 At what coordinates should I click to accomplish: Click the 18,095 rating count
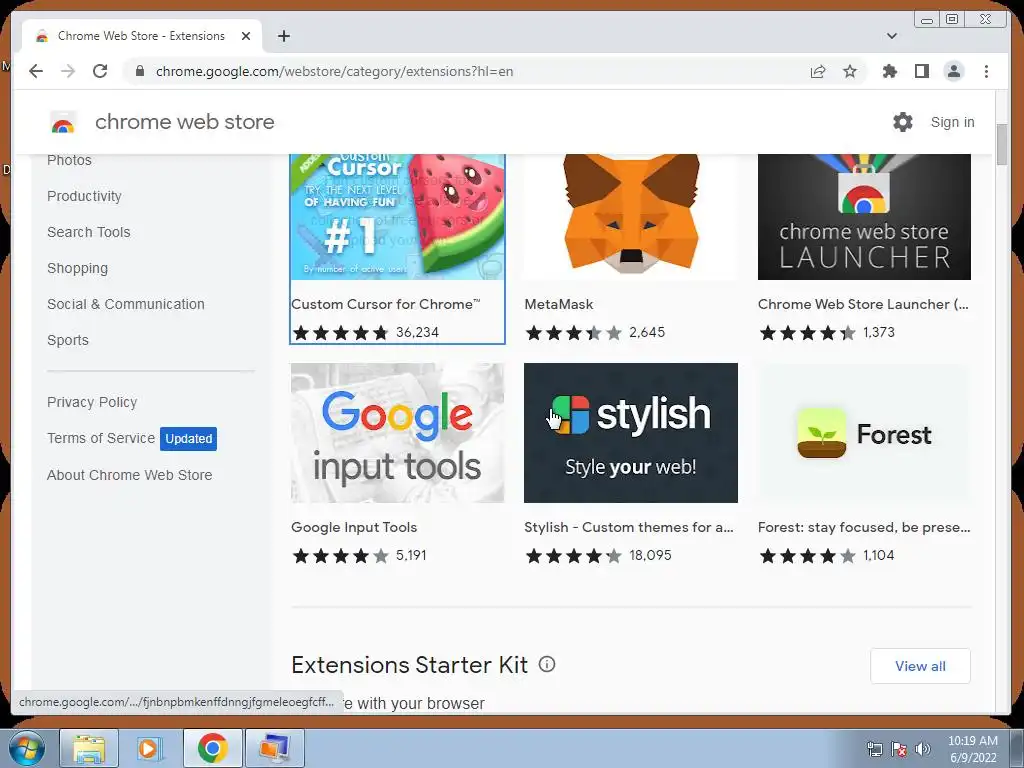point(650,556)
